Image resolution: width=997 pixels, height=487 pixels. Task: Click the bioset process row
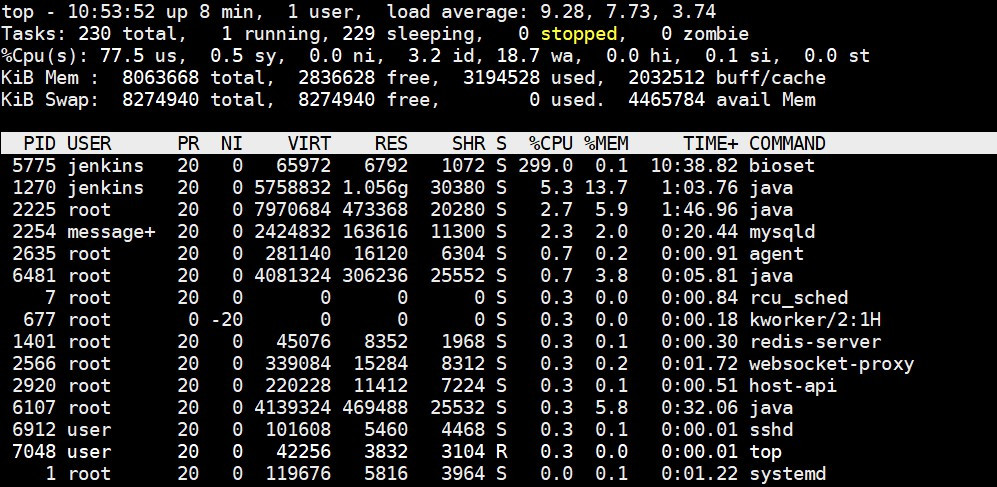click(x=498, y=166)
